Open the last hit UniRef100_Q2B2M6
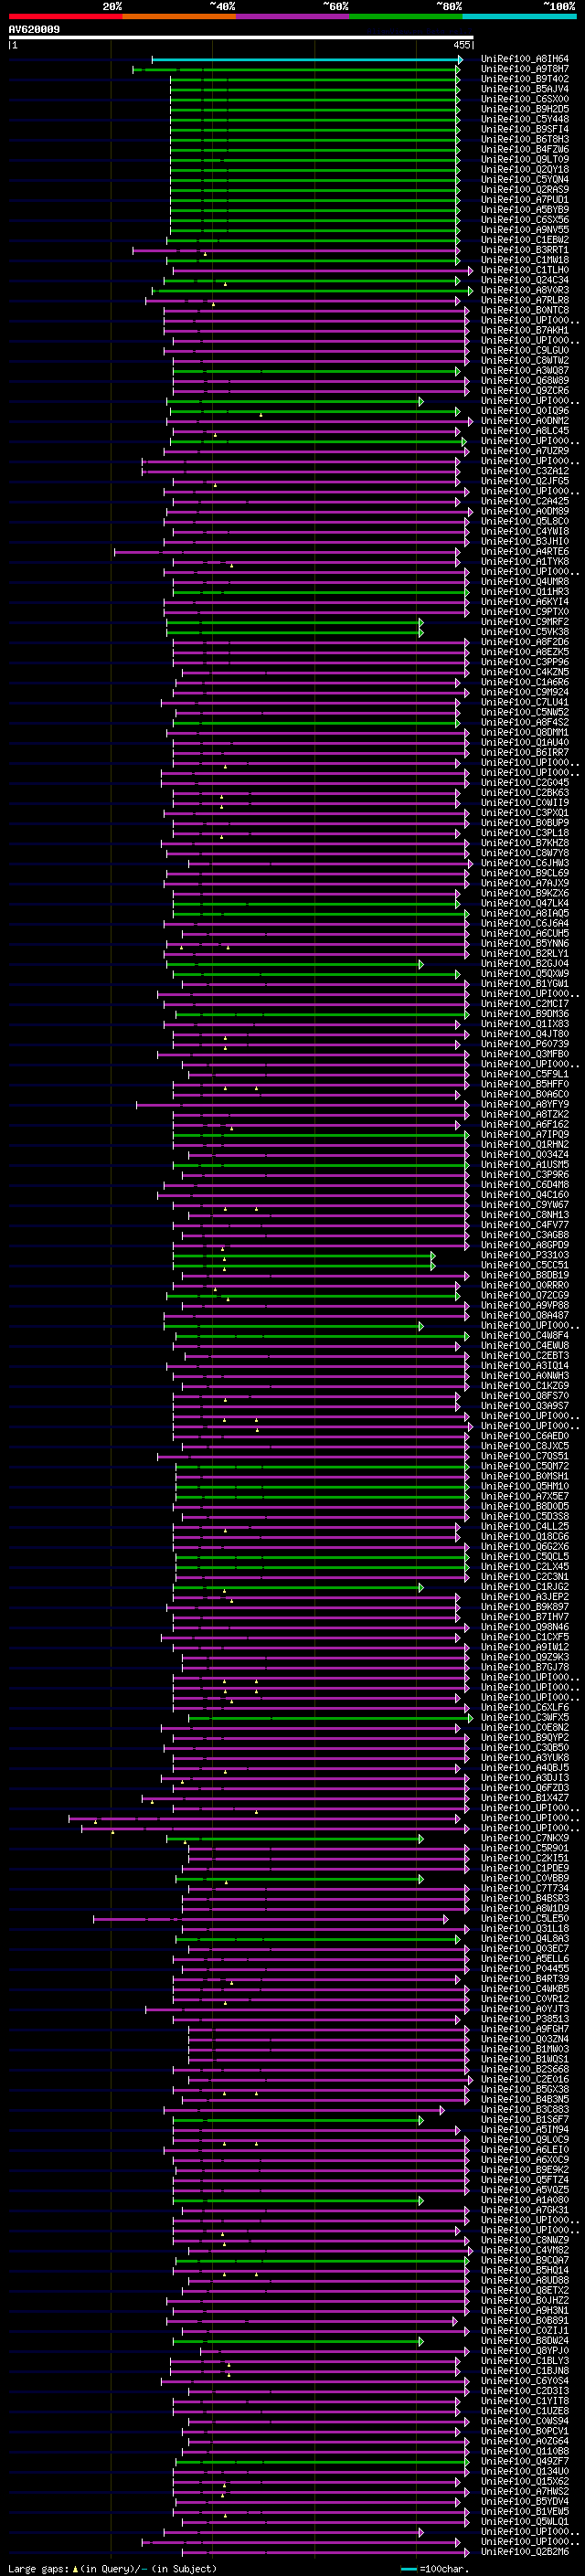Image resolution: width=585 pixels, height=2576 pixels. point(524,2552)
